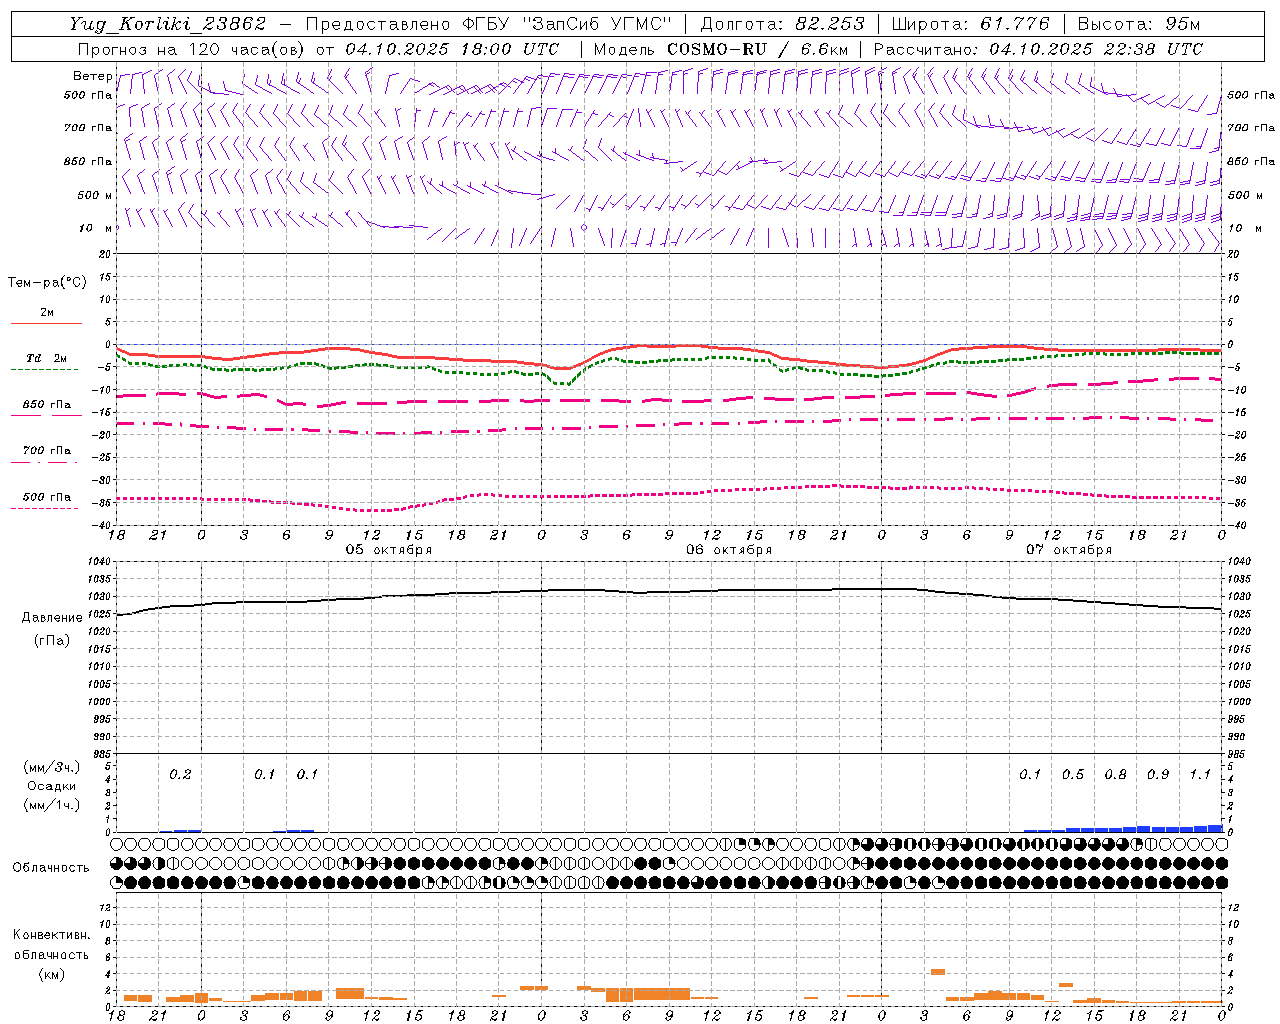Image resolution: width=1280 pixels, height=1024 pixels.
Task: Click Рассчитано: 04.10.2025 22:38 UTC text
Action: tap(1038, 49)
